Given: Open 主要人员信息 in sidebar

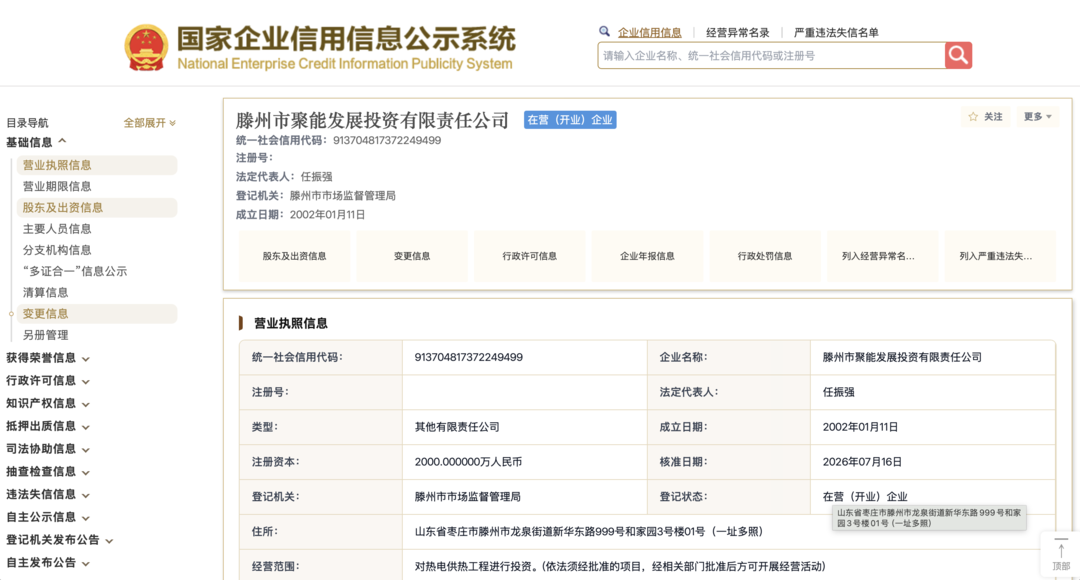Looking at the screenshot, I should pos(57,229).
